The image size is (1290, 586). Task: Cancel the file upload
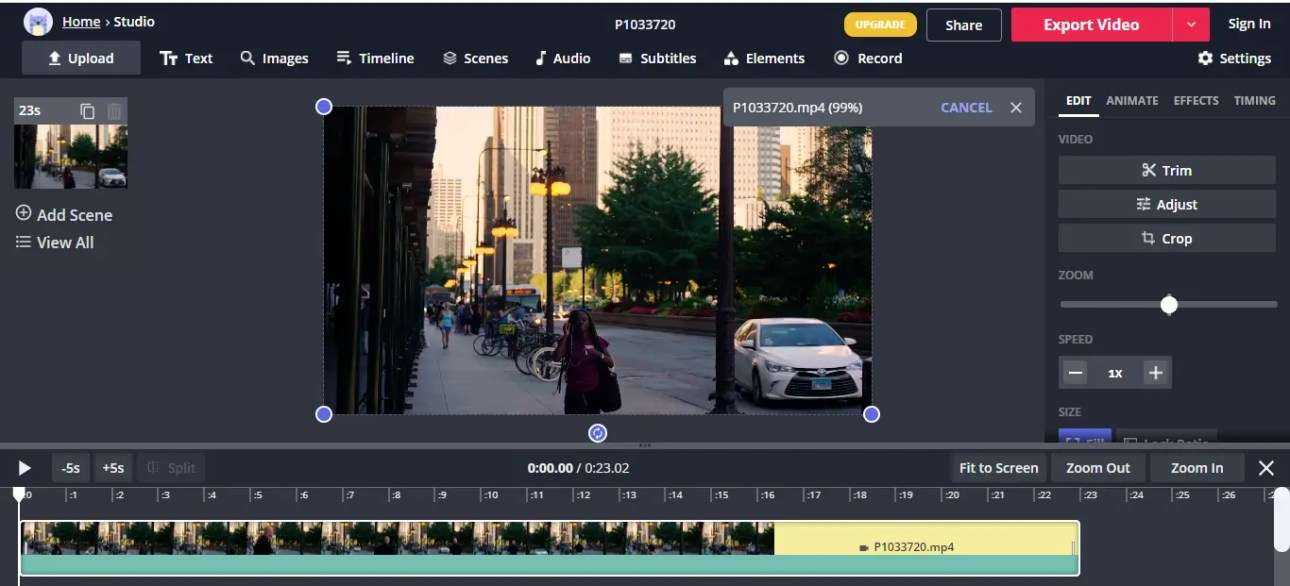coord(966,107)
